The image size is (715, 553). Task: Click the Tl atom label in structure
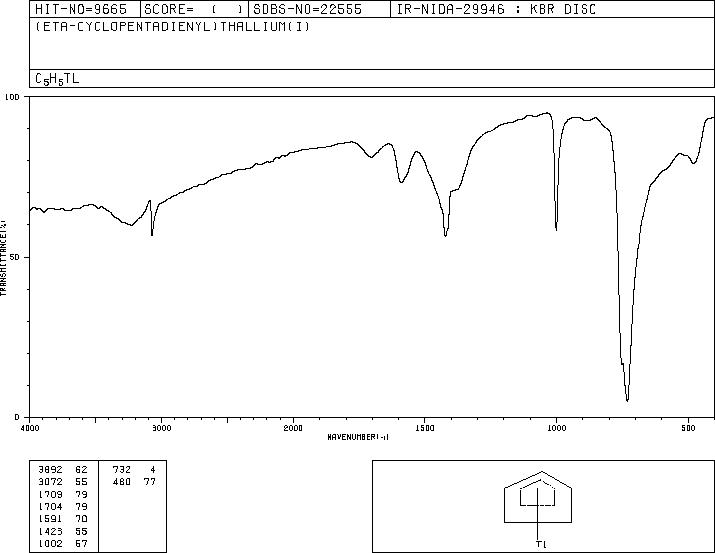click(x=541, y=544)
